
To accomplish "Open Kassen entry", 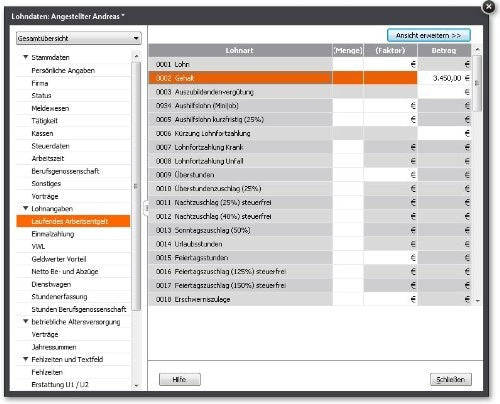I will pyautogui.click(x=73, y=133).
